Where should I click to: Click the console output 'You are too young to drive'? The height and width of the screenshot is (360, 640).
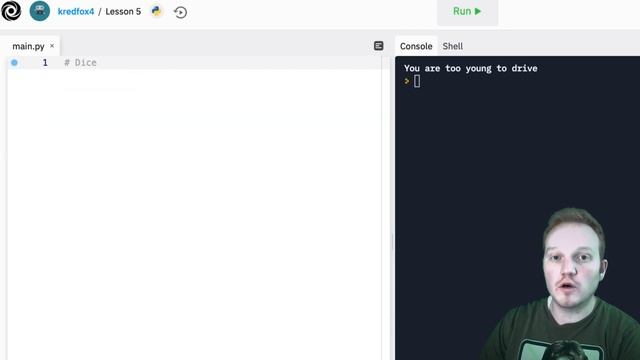click(x=471, y=68)
